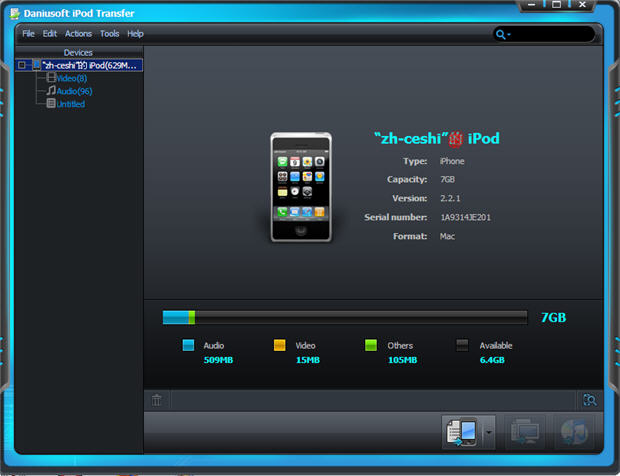The height and width of the screenshot is (476, 620).
Task: Click the Untitled playlist icon
Action: tap(51, 104)
